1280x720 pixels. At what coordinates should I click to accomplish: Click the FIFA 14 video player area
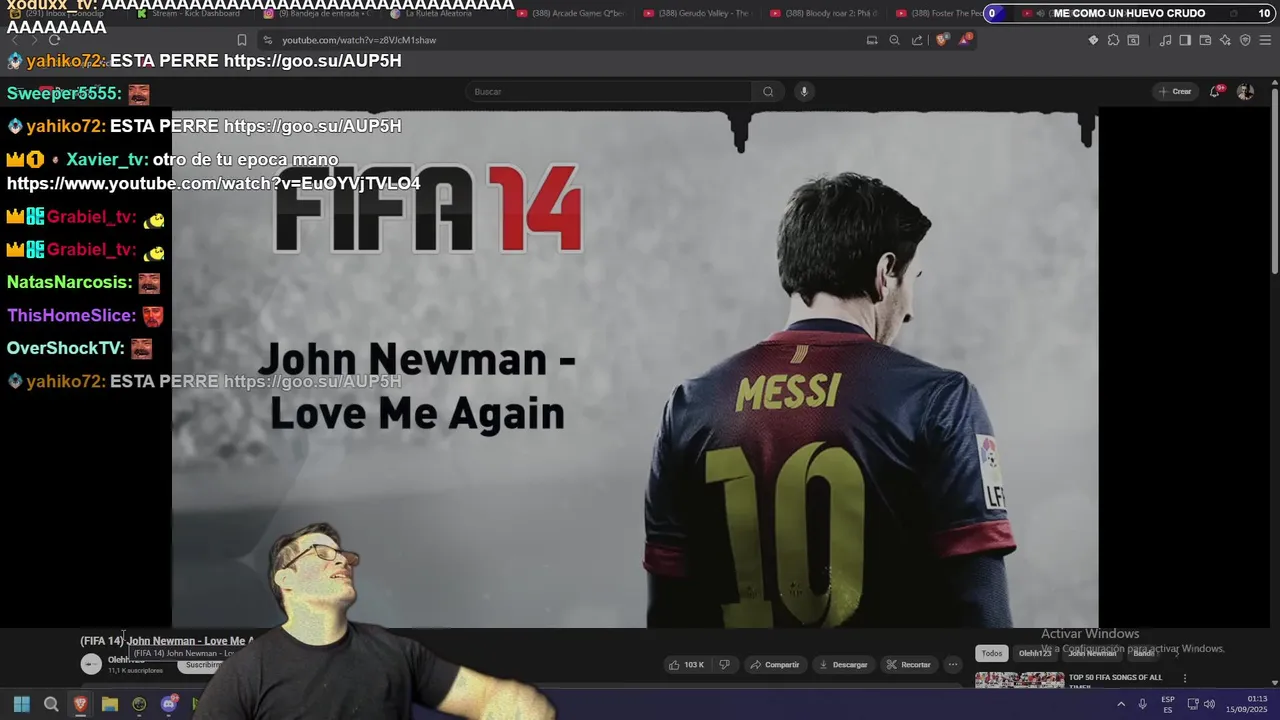pos(635,369)
